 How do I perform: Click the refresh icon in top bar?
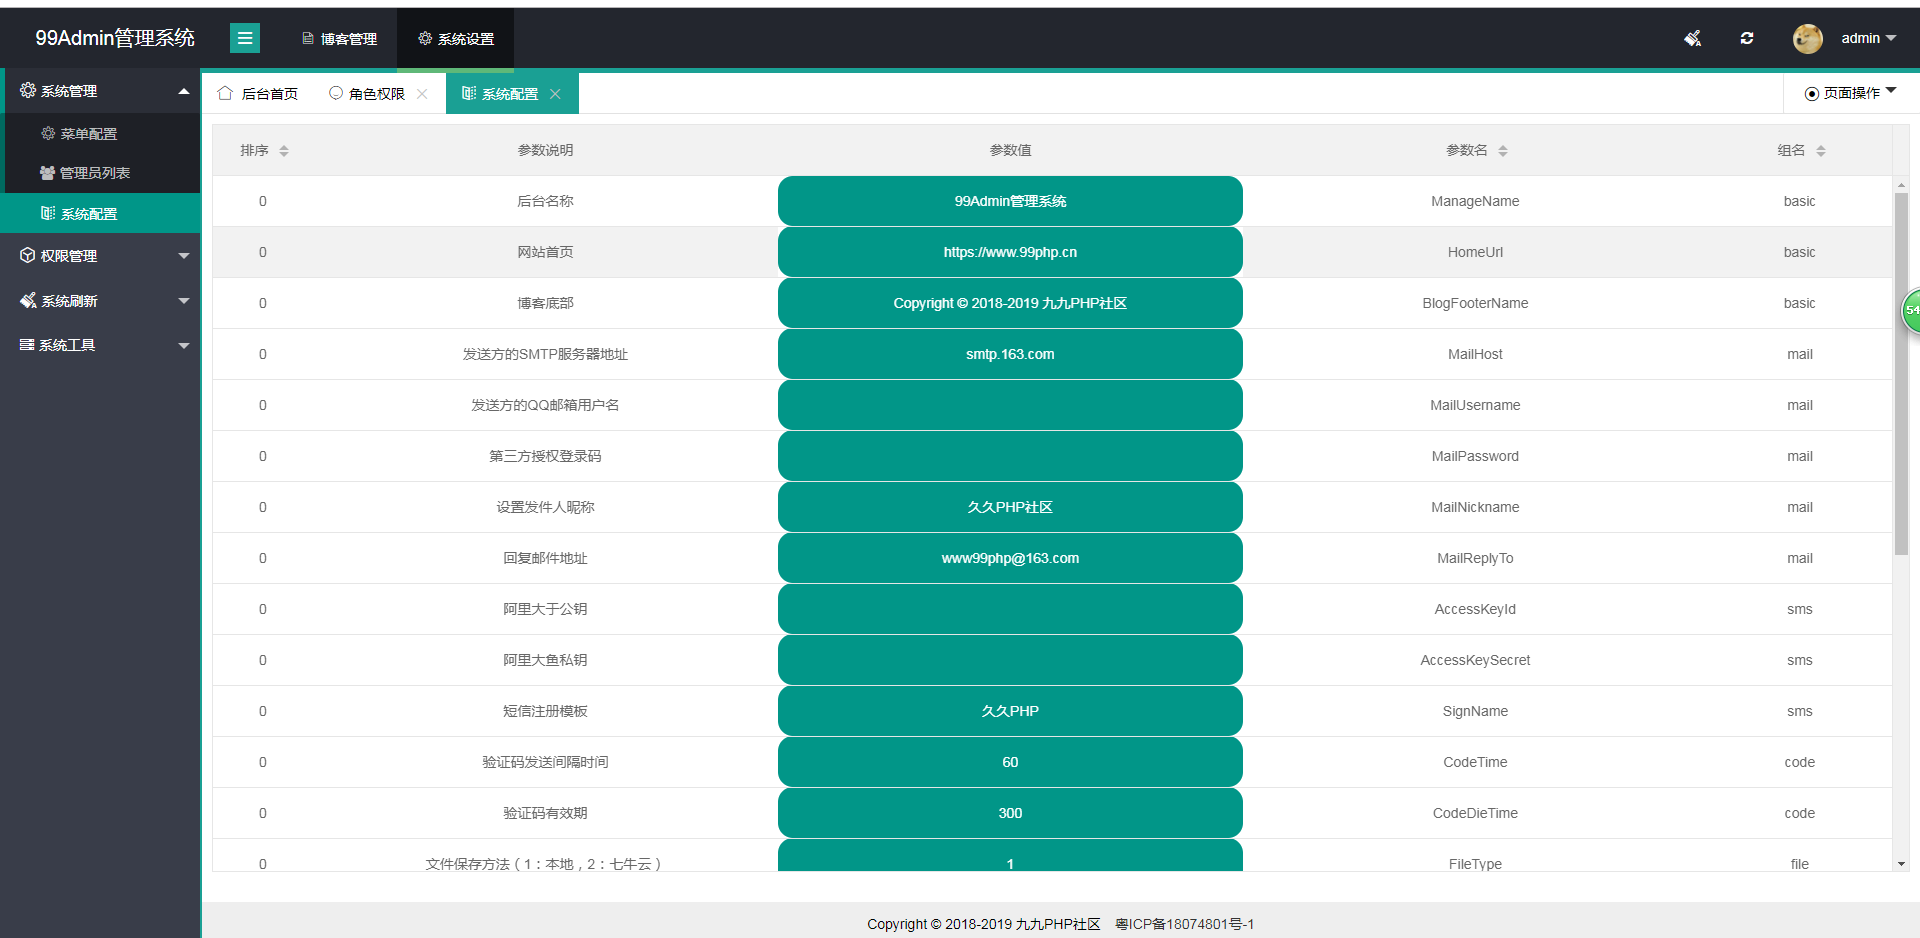pyautogui.click(x=1746, y=38)
